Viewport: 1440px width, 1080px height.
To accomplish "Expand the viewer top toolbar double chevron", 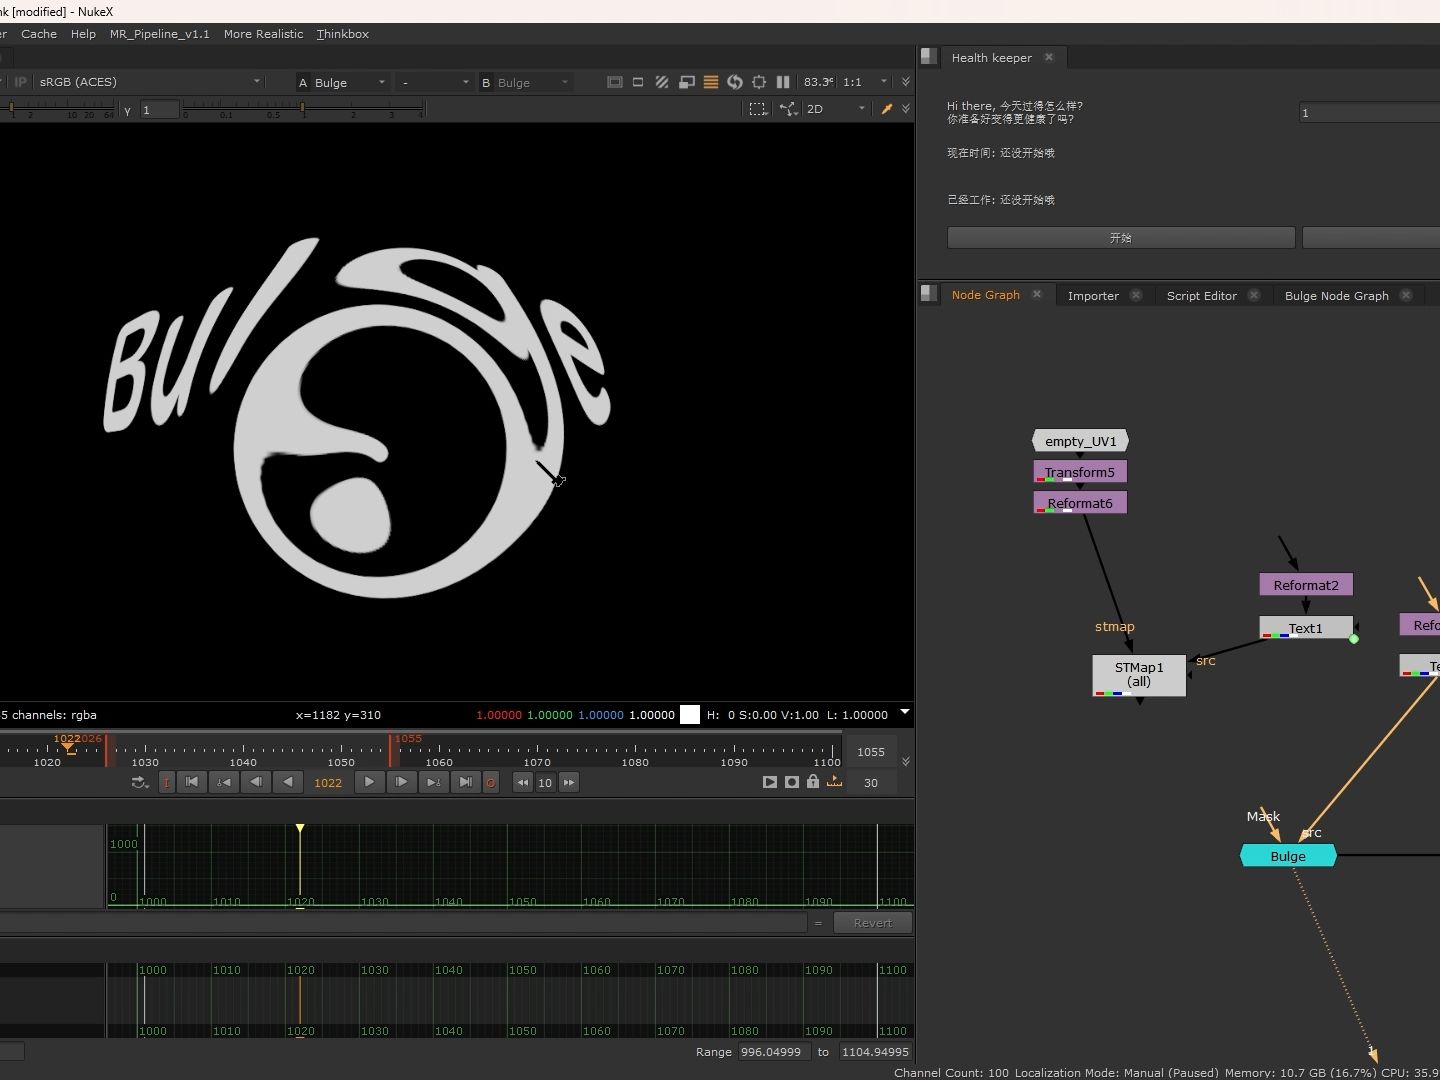I will (906, 82).
